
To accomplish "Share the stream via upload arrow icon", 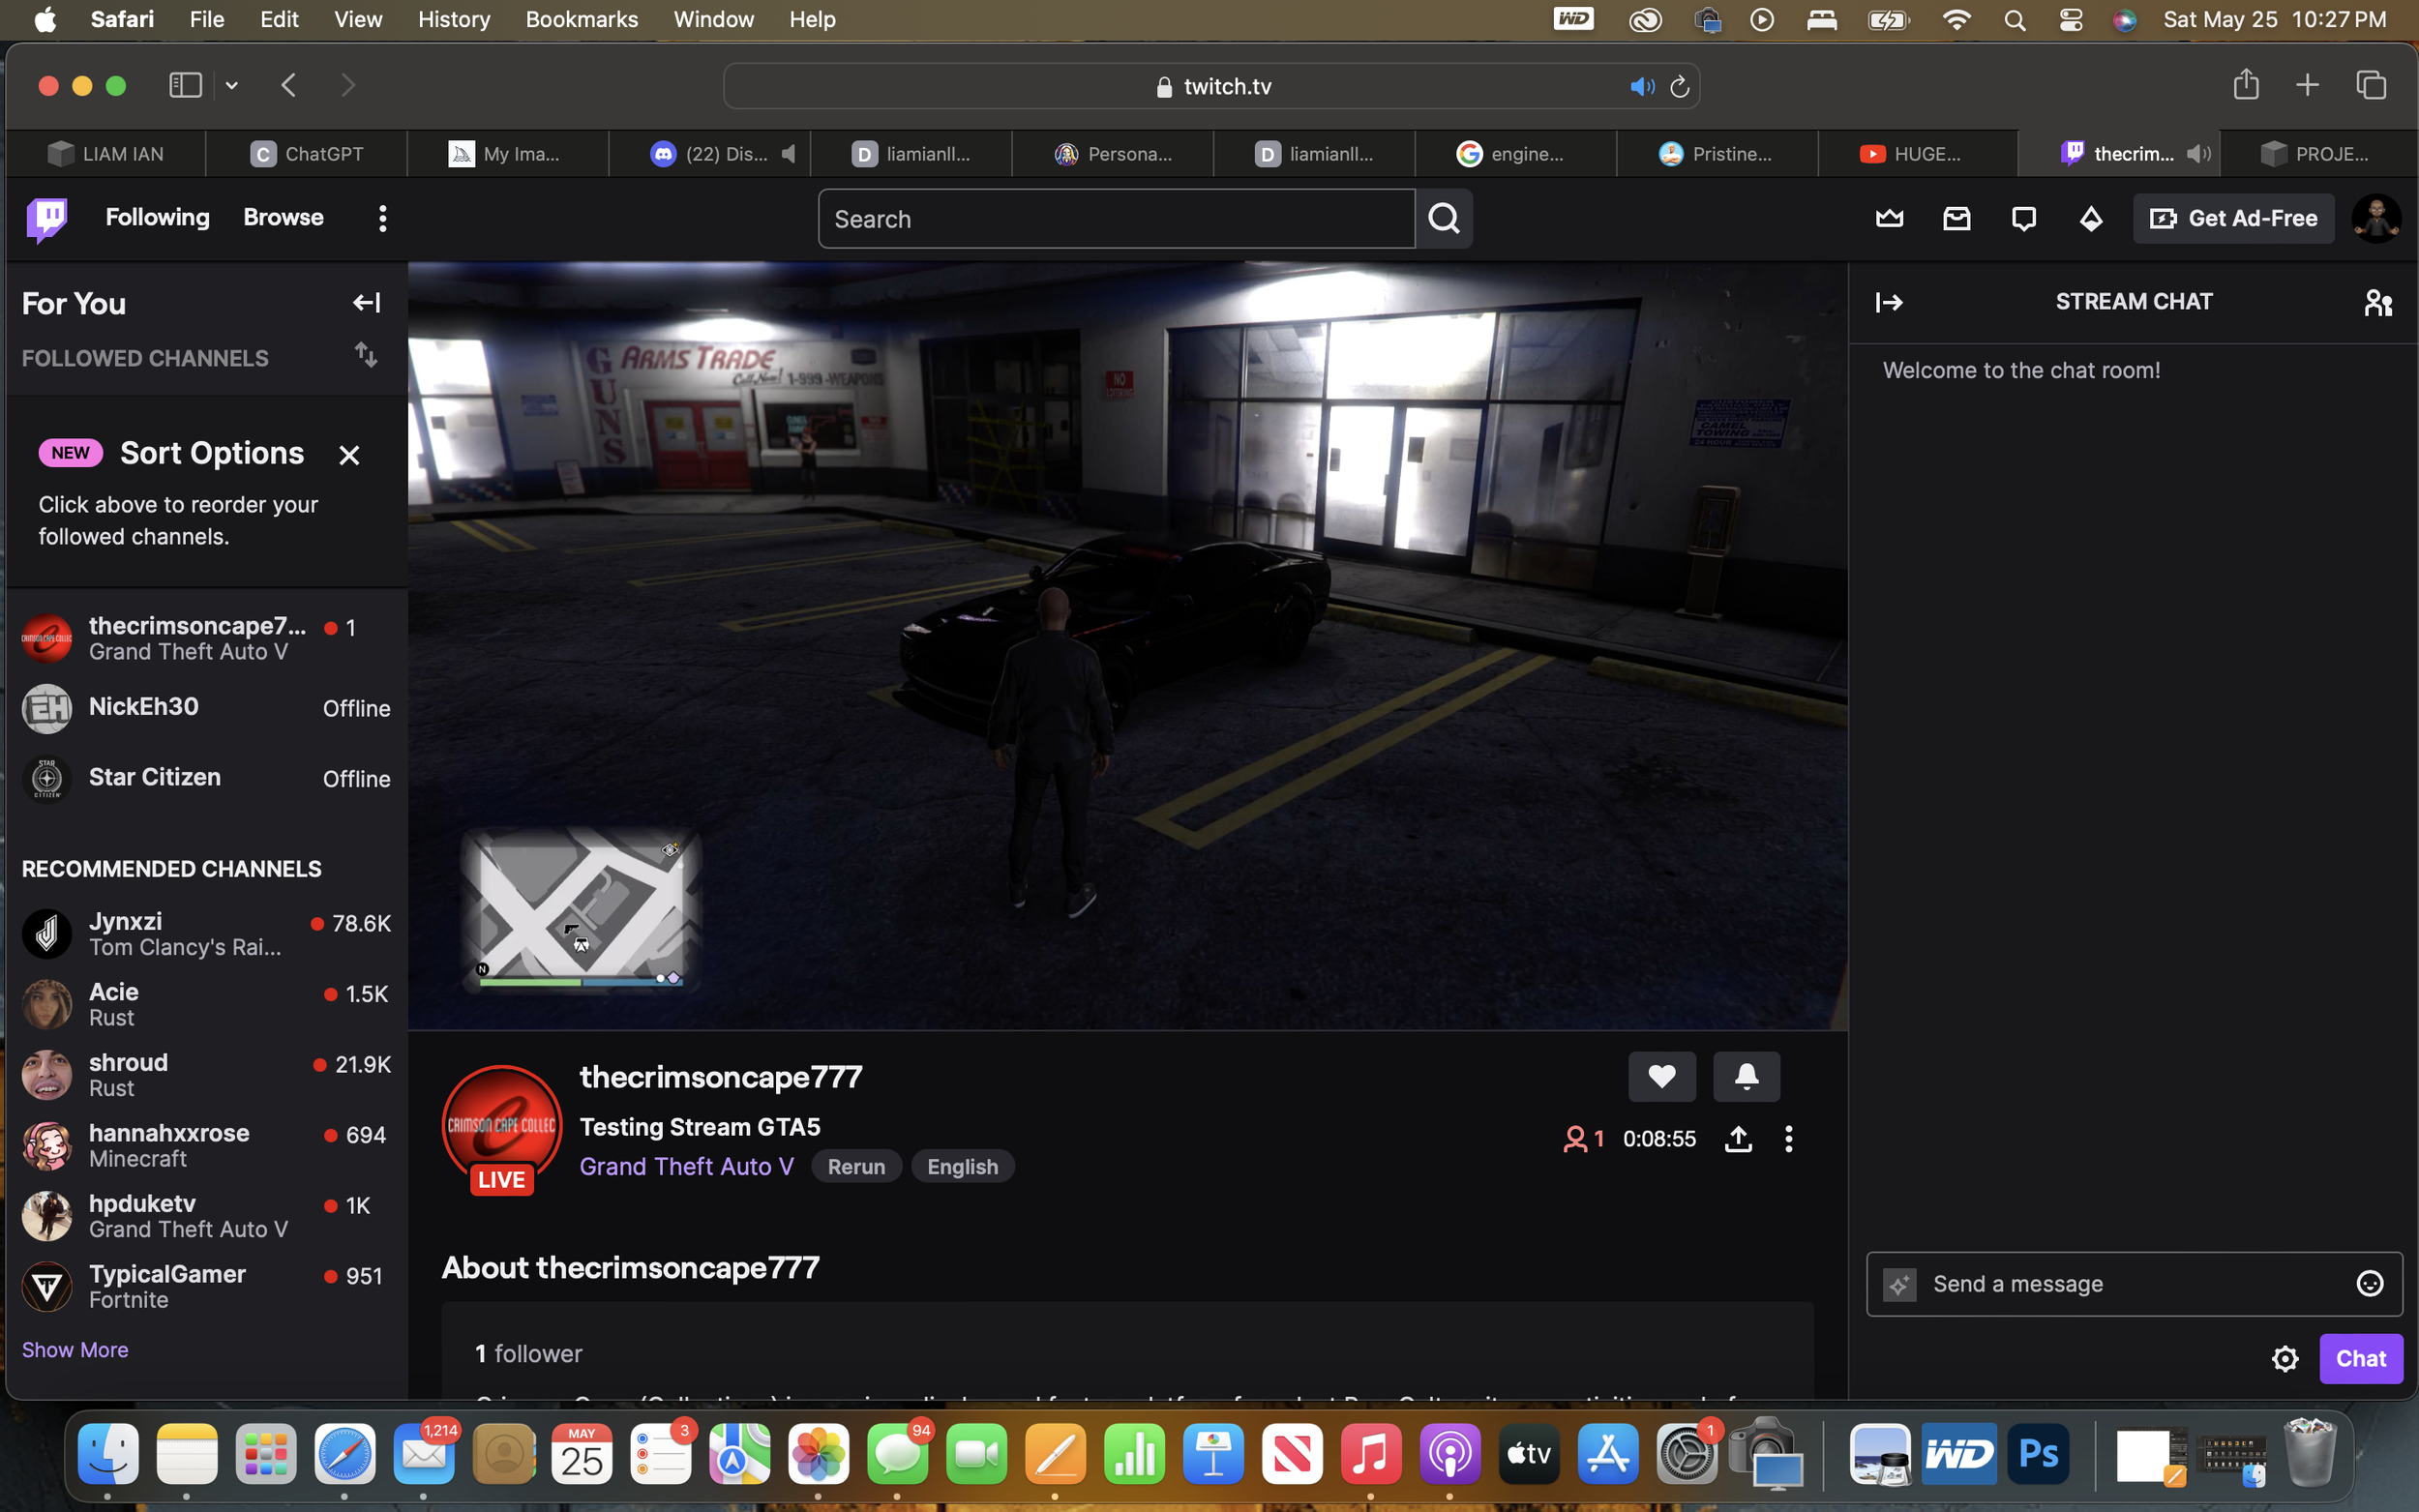I will coord(1738,1138).
